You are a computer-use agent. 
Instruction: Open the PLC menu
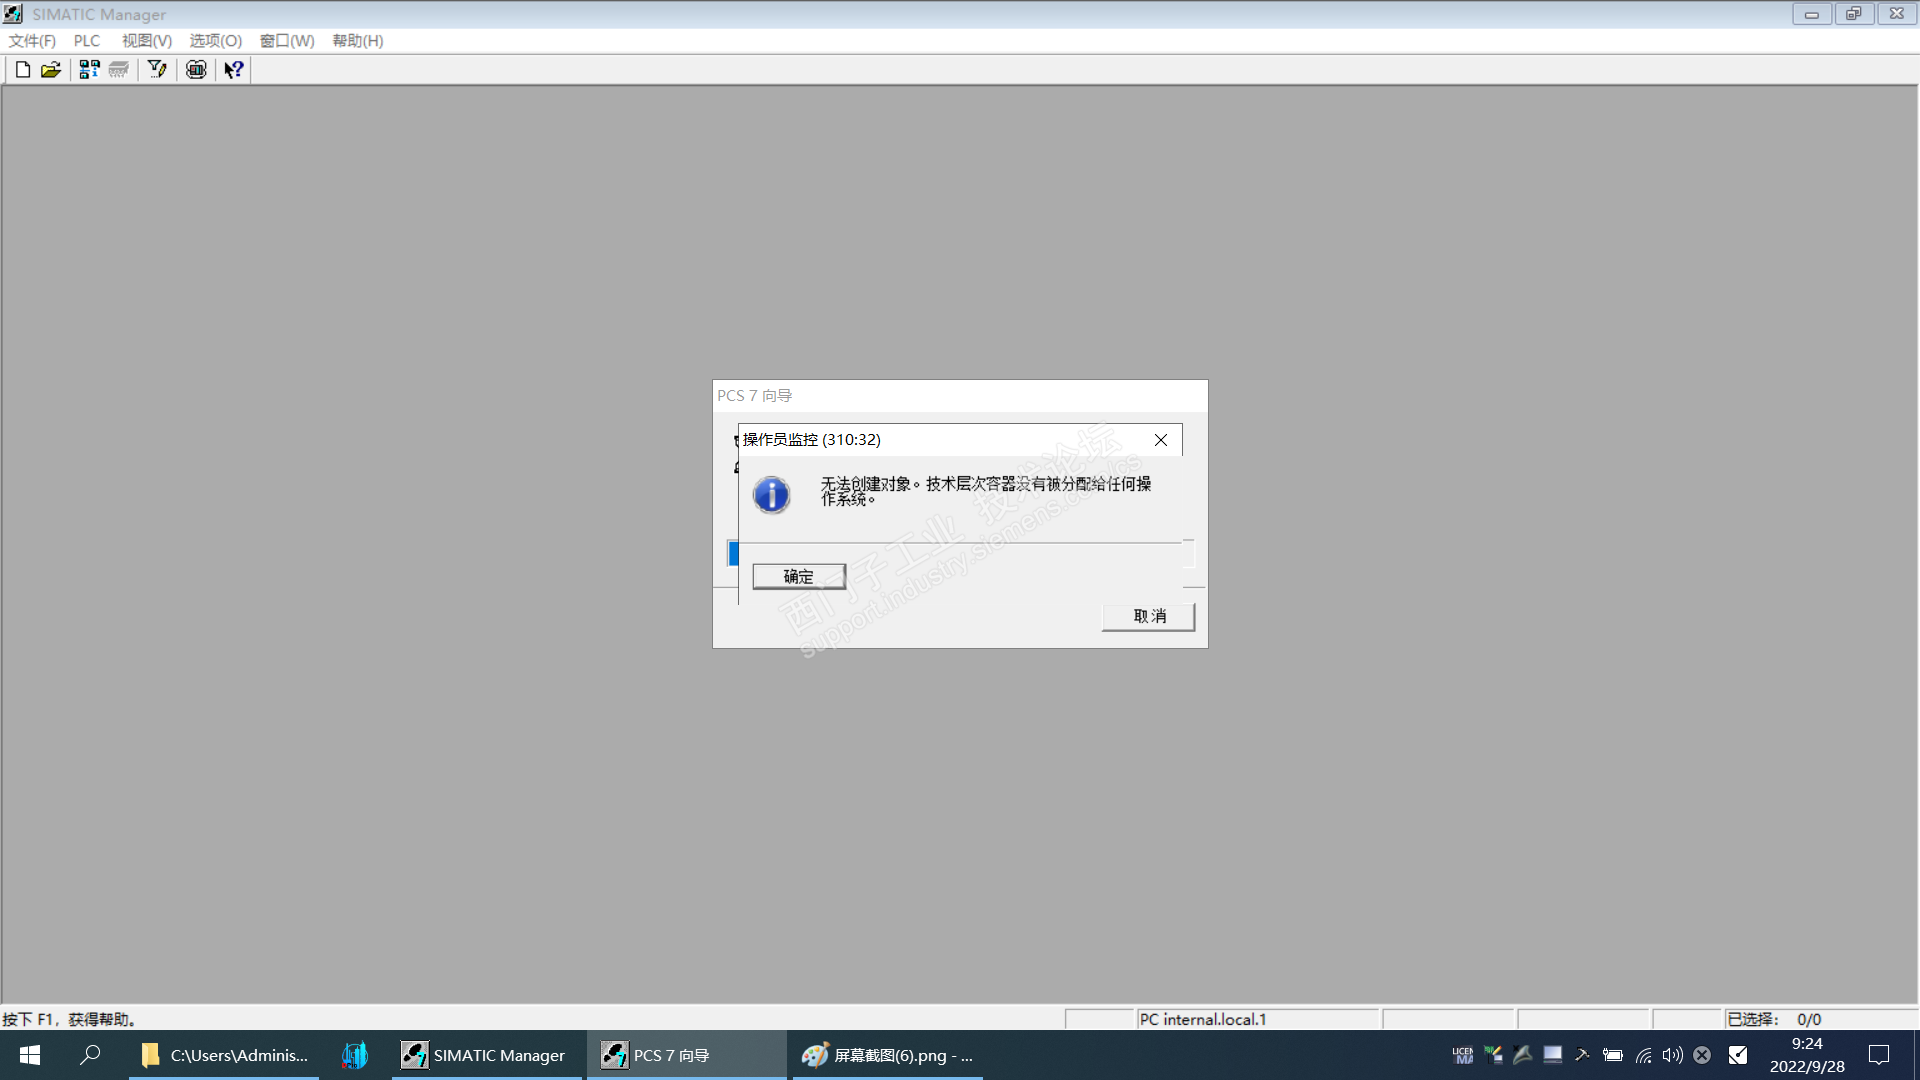(87, 41)
